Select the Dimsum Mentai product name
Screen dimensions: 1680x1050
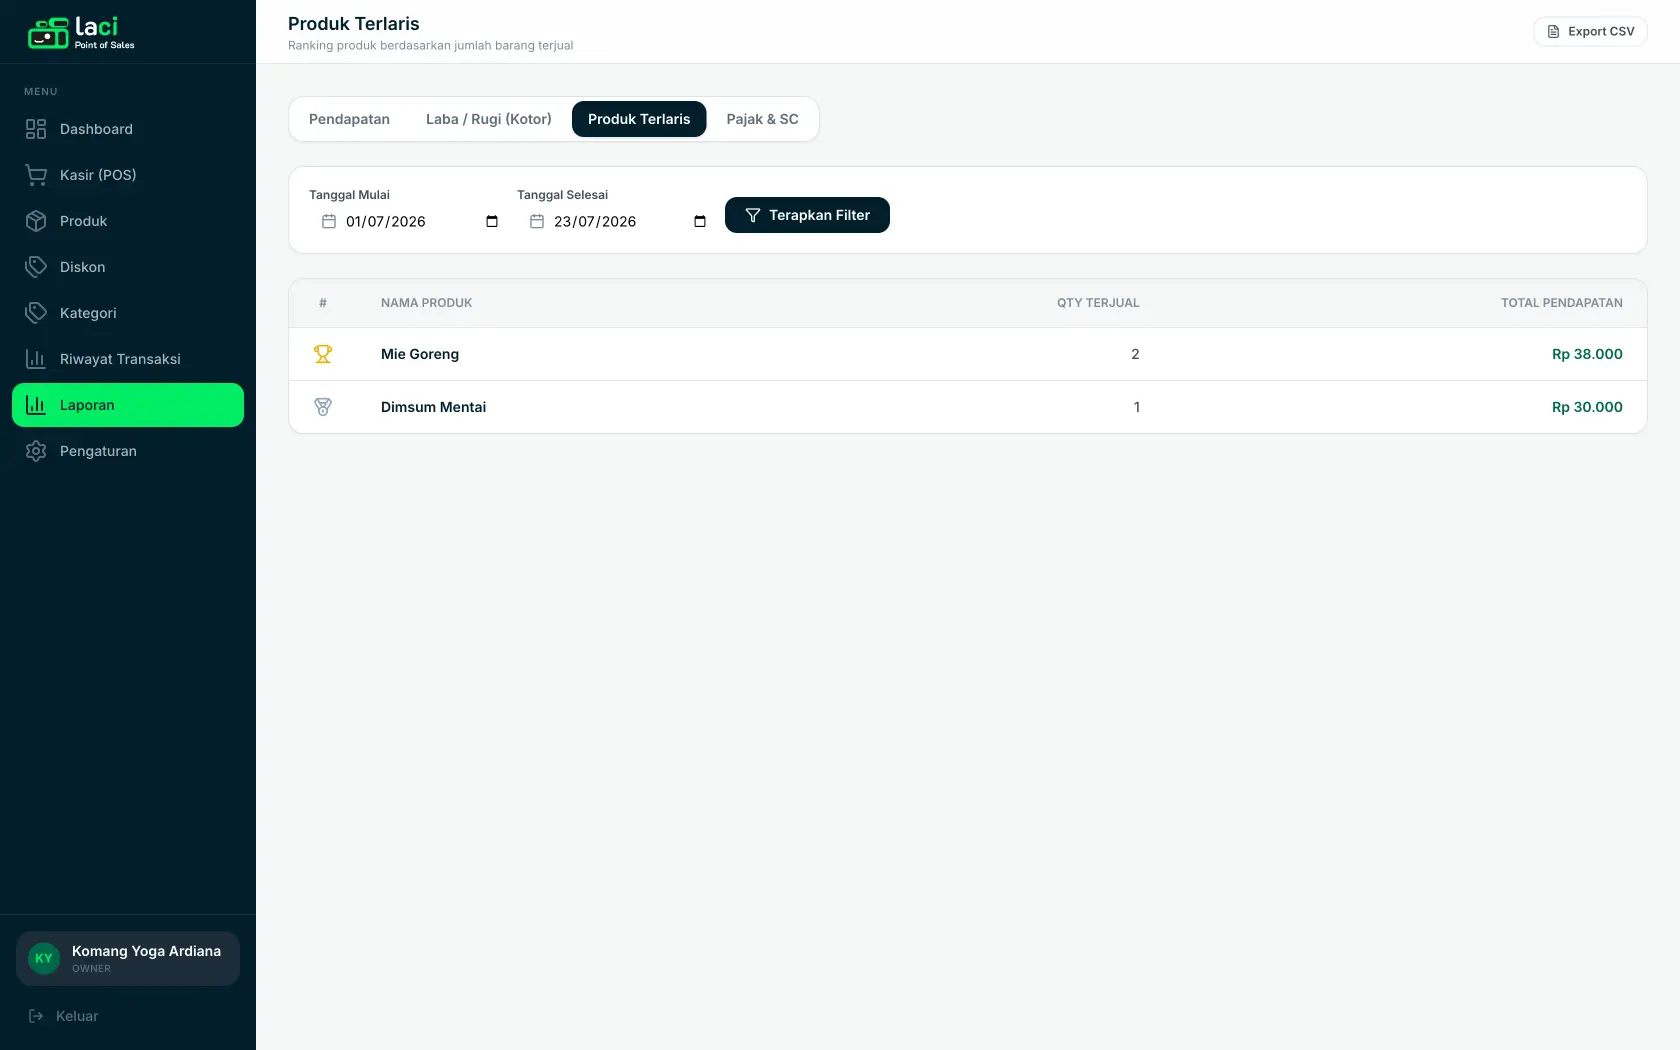[433, 407]
